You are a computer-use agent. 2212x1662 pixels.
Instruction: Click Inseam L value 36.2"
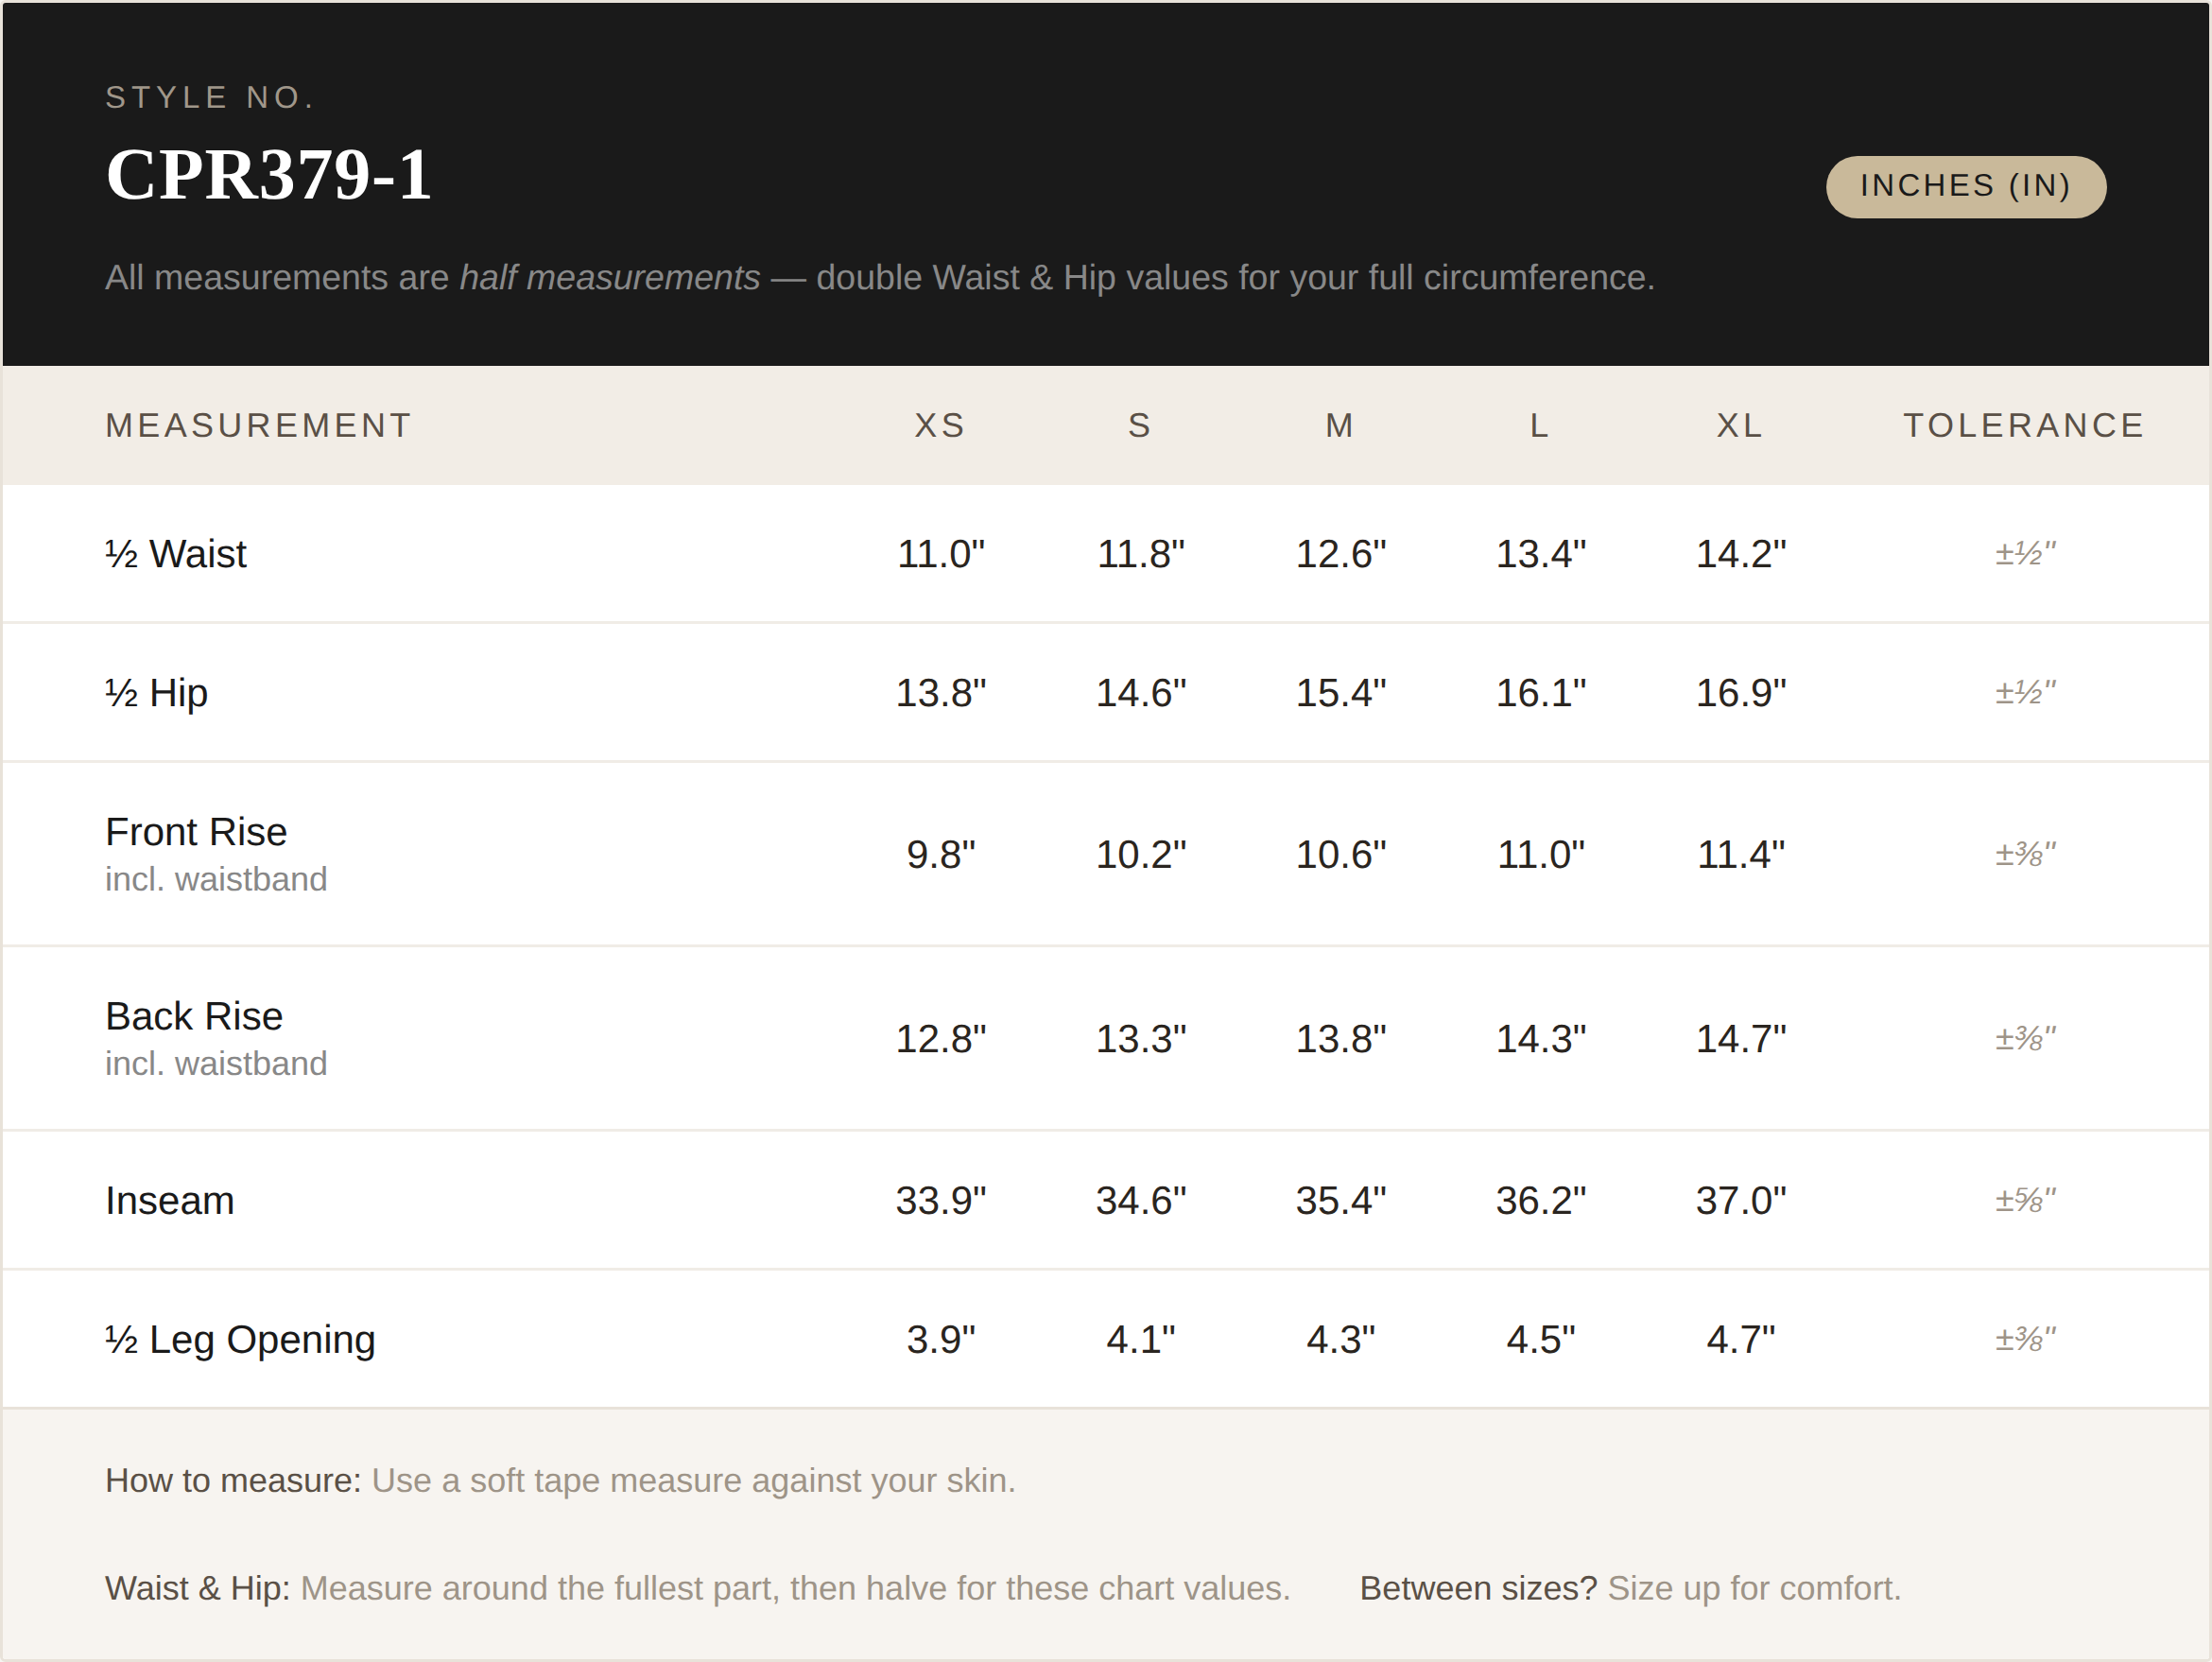tap(1540, 1200)
